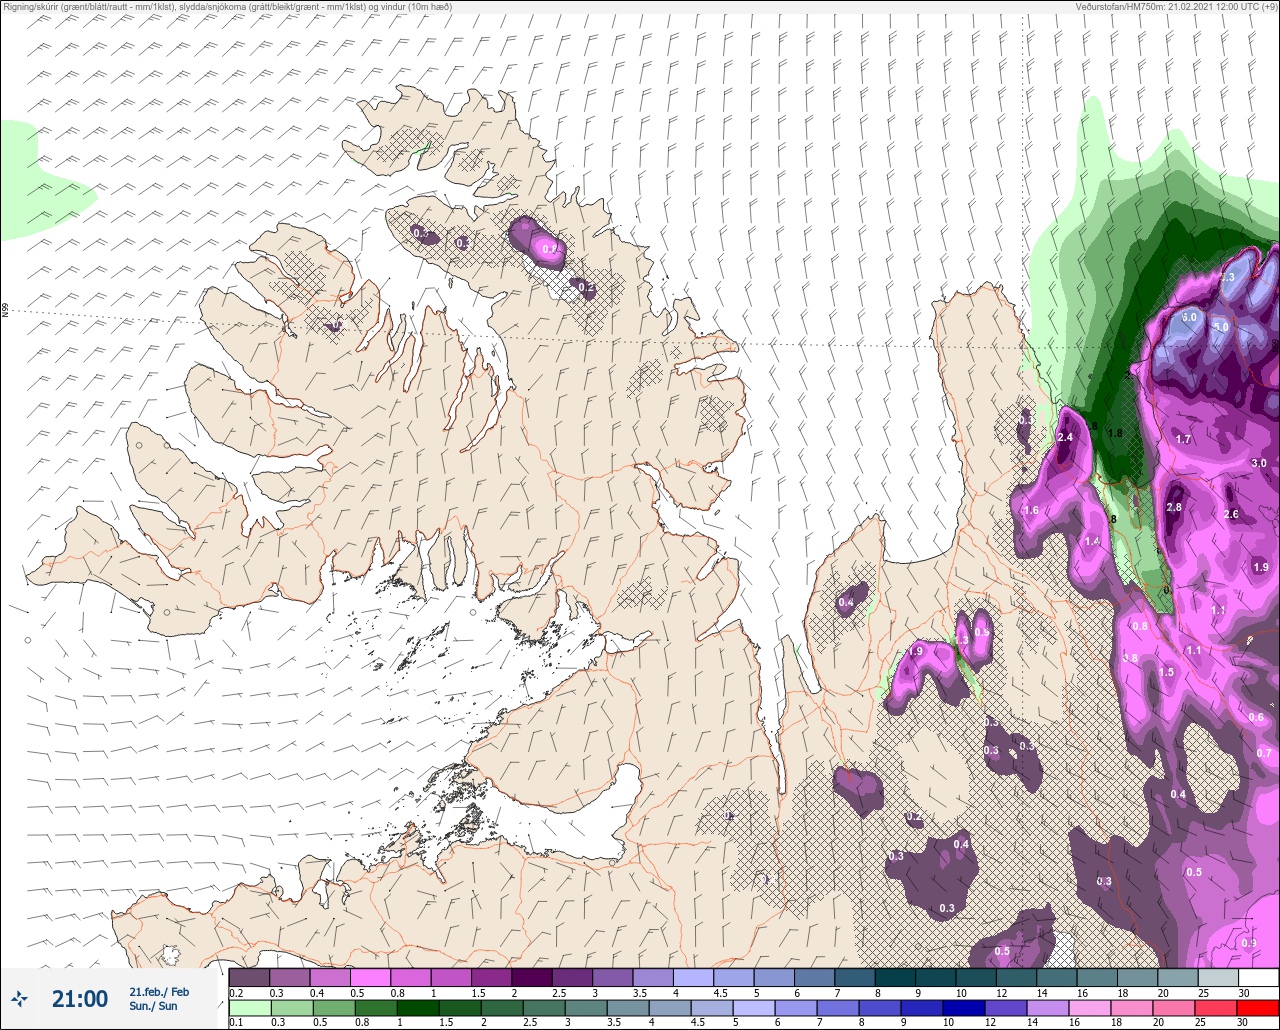Viewport: 1280px width, 1030px height.
Task: Pick the darkest purple snow swatch labelled 2
Action: [531, 977]
